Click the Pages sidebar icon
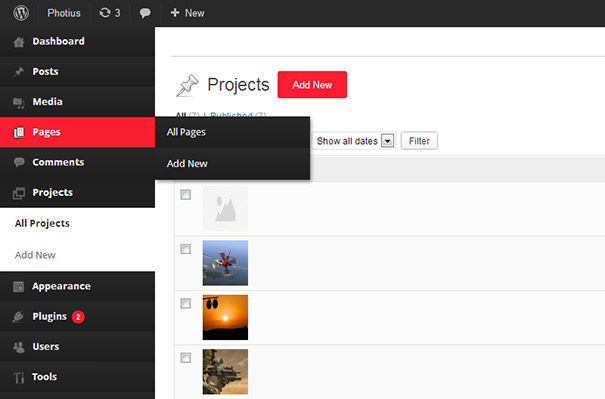Image resolution: width=605 pixels, height=399 pixels. tap(19, 132)
